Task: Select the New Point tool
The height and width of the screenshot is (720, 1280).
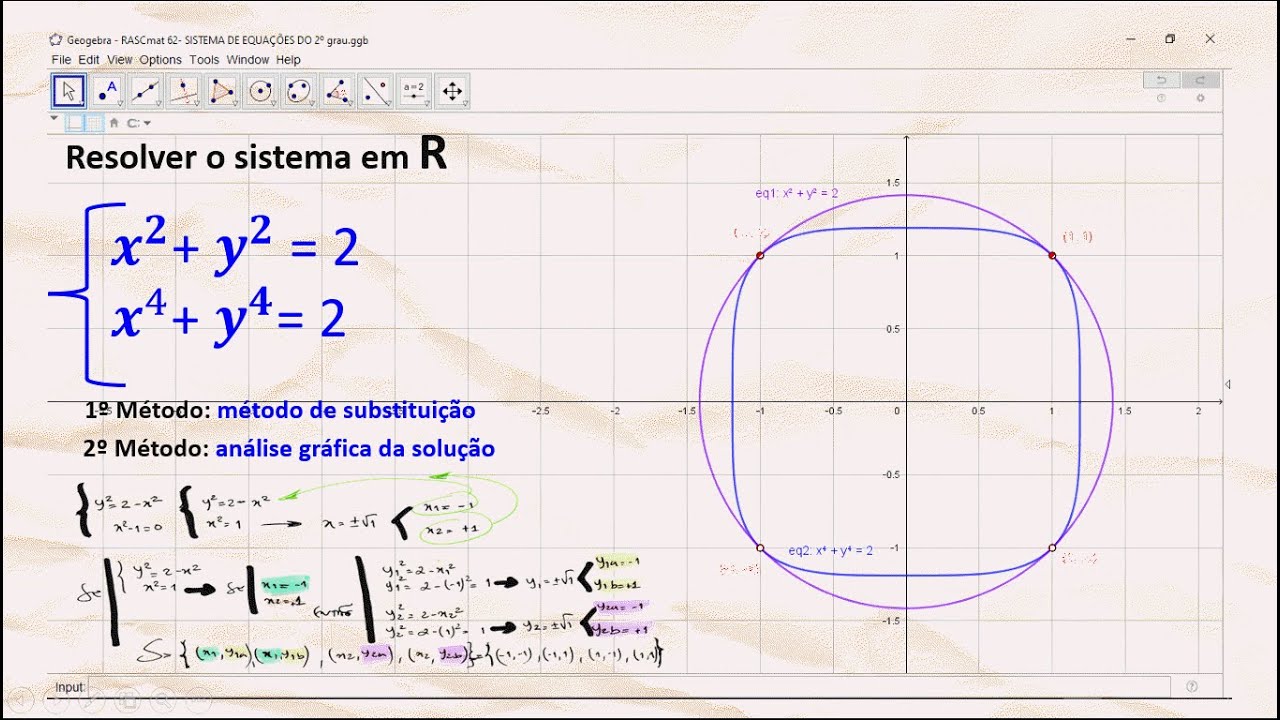Action: [x=107, y=91]
